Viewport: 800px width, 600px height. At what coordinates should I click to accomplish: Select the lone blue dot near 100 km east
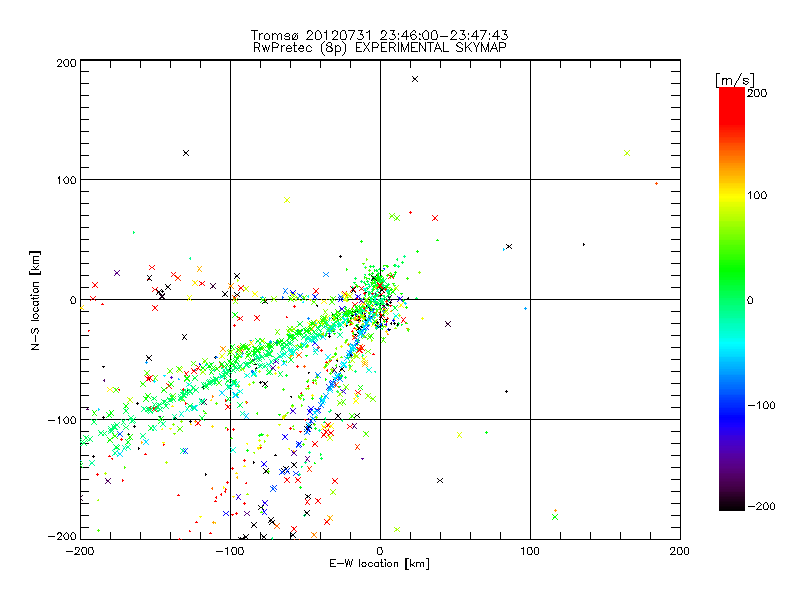[526, 309]
